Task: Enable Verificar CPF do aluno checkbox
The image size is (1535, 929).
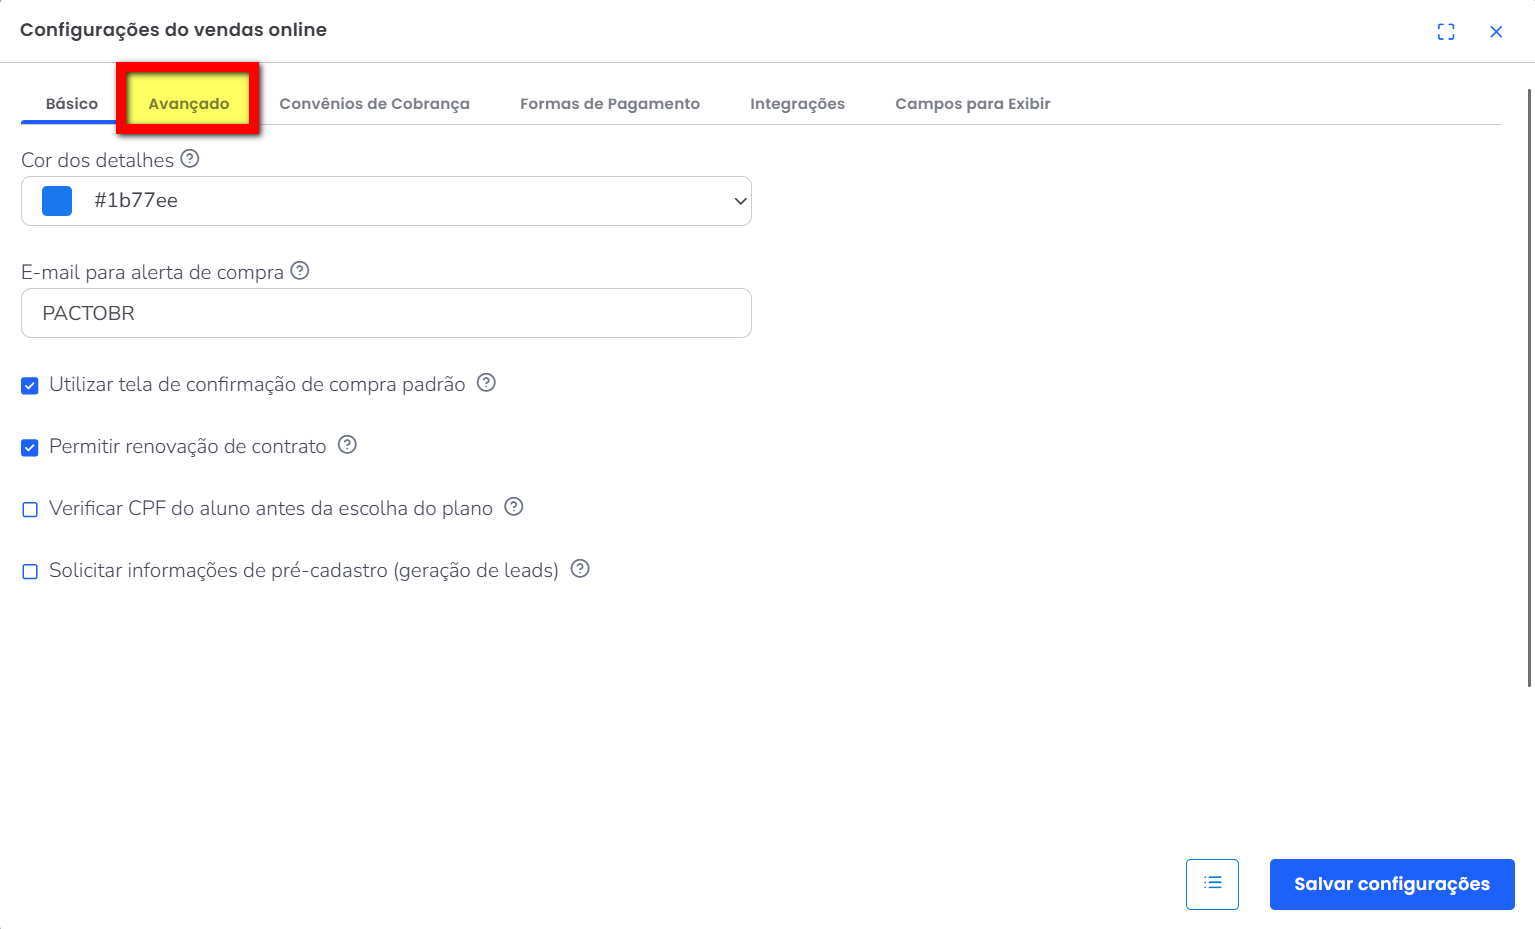Action: click(x=30, y=510)
